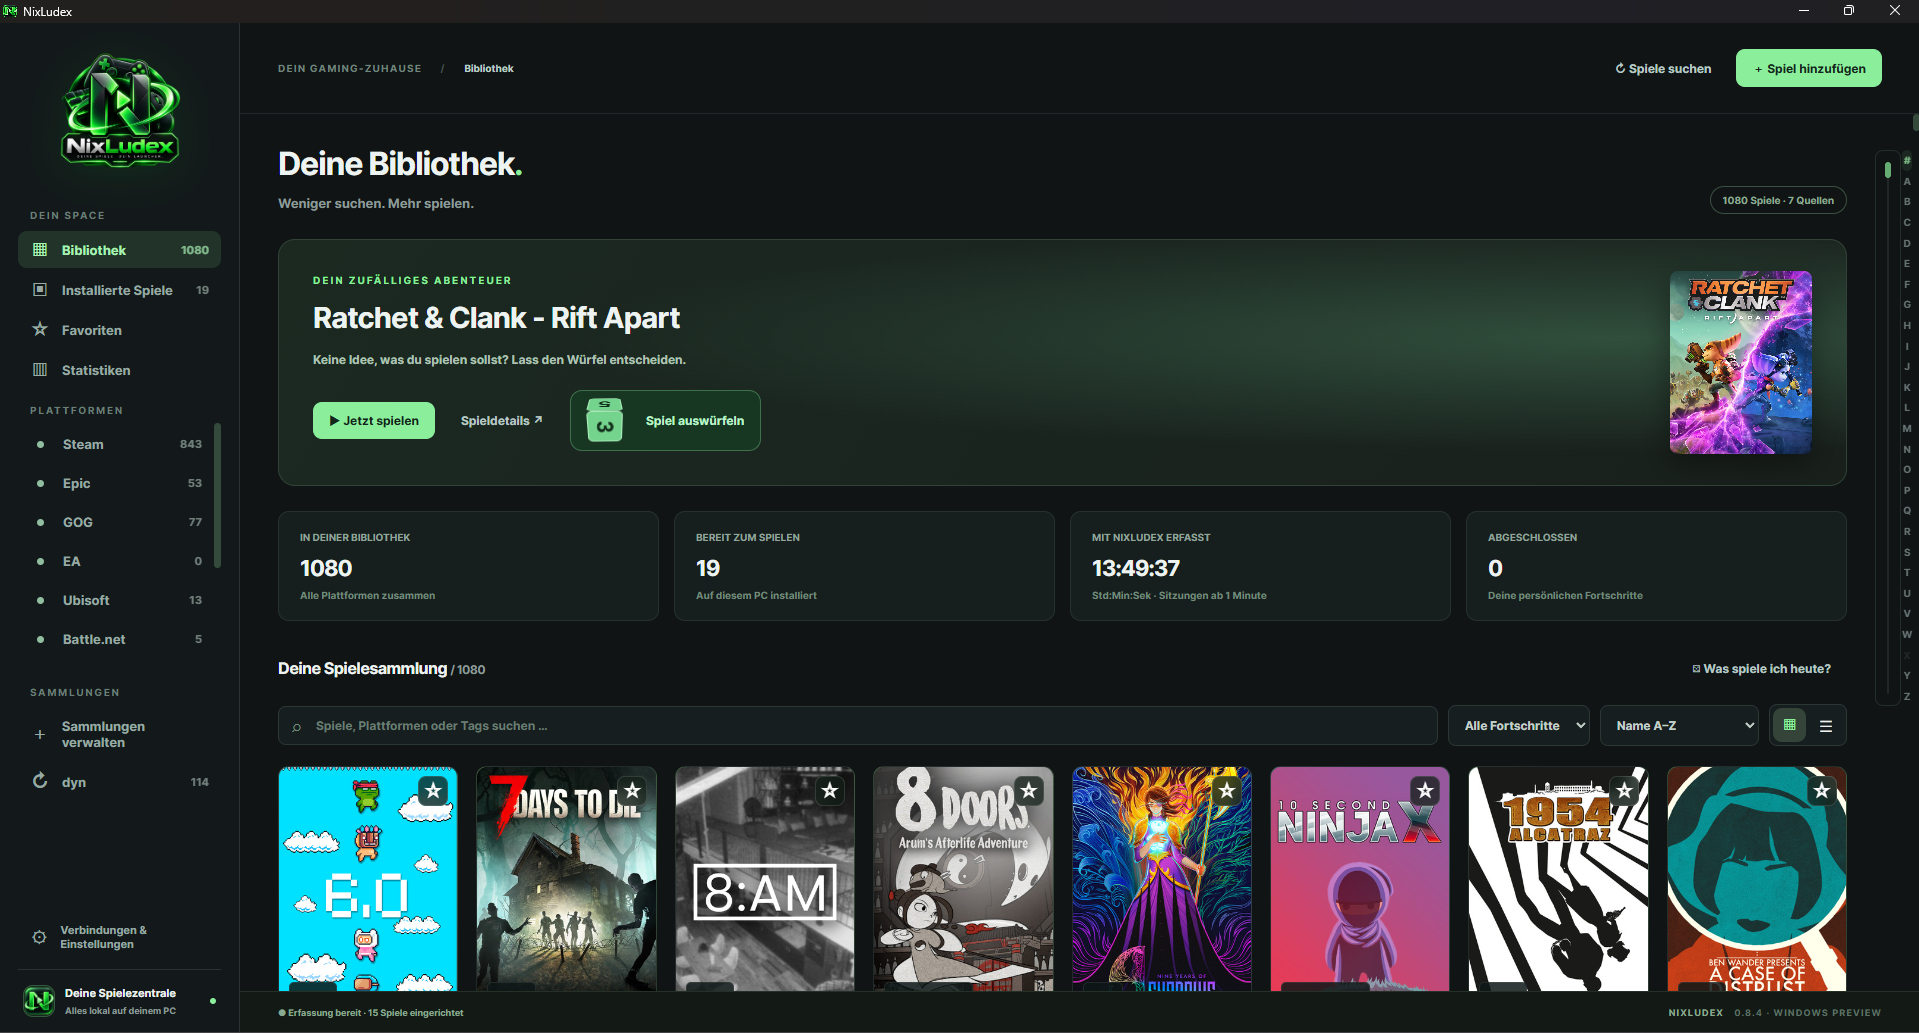
Task: Toggle favorite star on 1954 Alcatraz
Action: 1624,791
